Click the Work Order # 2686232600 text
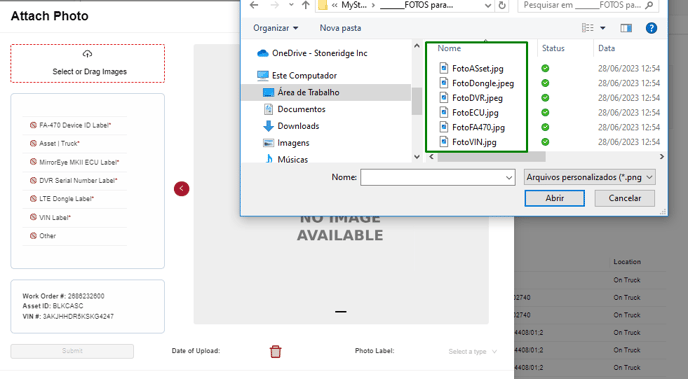The image size is (688, 379). point(64,296)
